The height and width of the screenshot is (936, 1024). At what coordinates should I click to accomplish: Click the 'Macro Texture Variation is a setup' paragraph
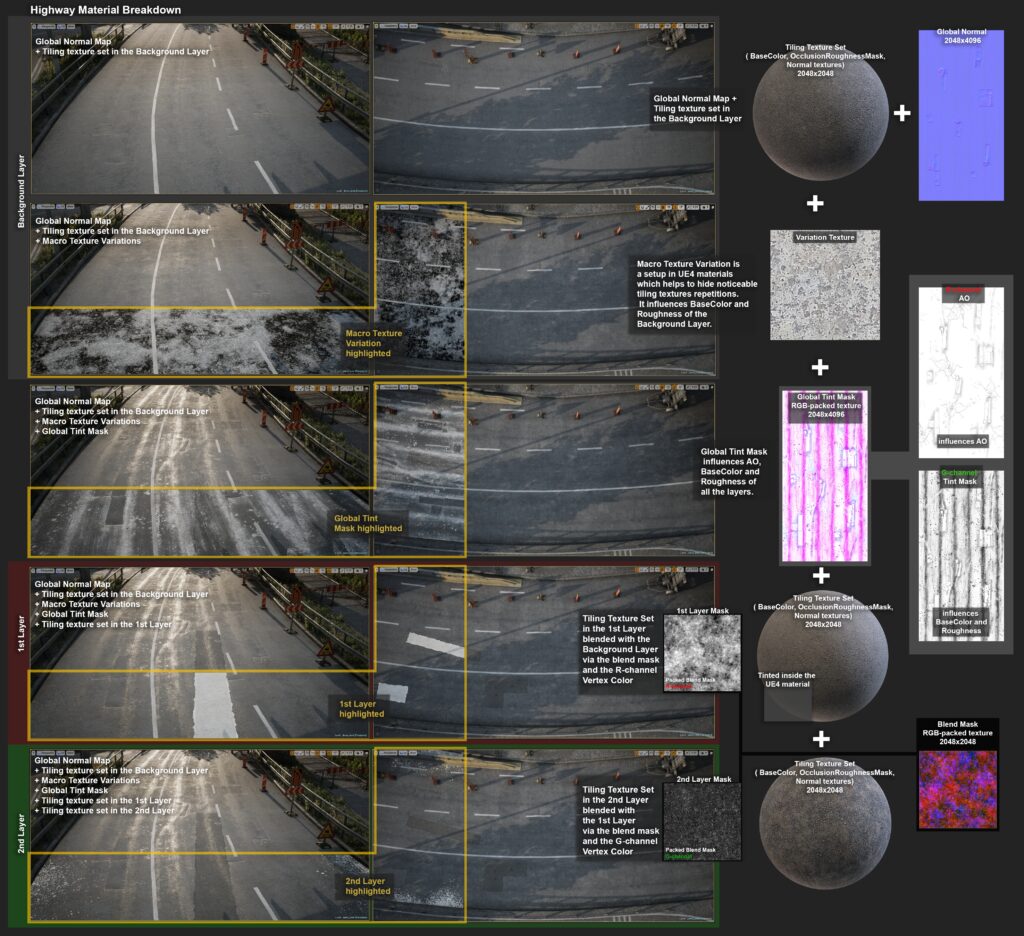pyautogui.click(x=697, y=294)
